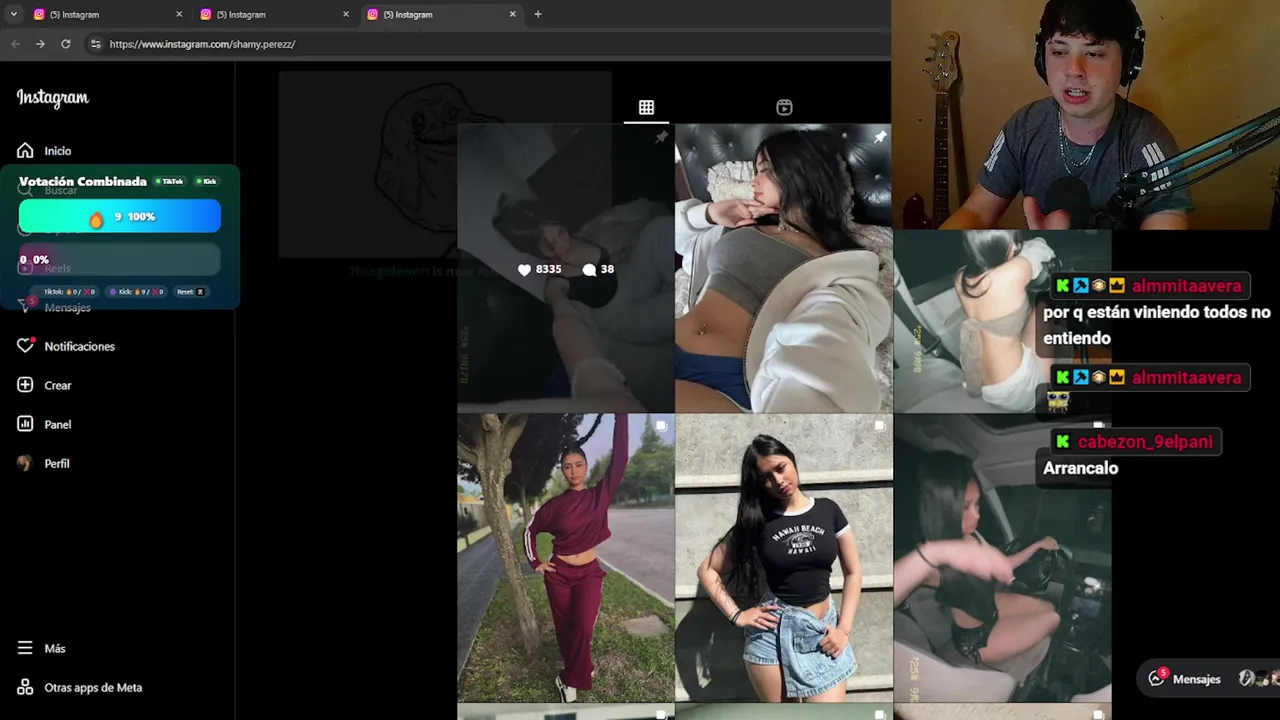Click the Otras apps de Meta label

[x=93, y=687]
